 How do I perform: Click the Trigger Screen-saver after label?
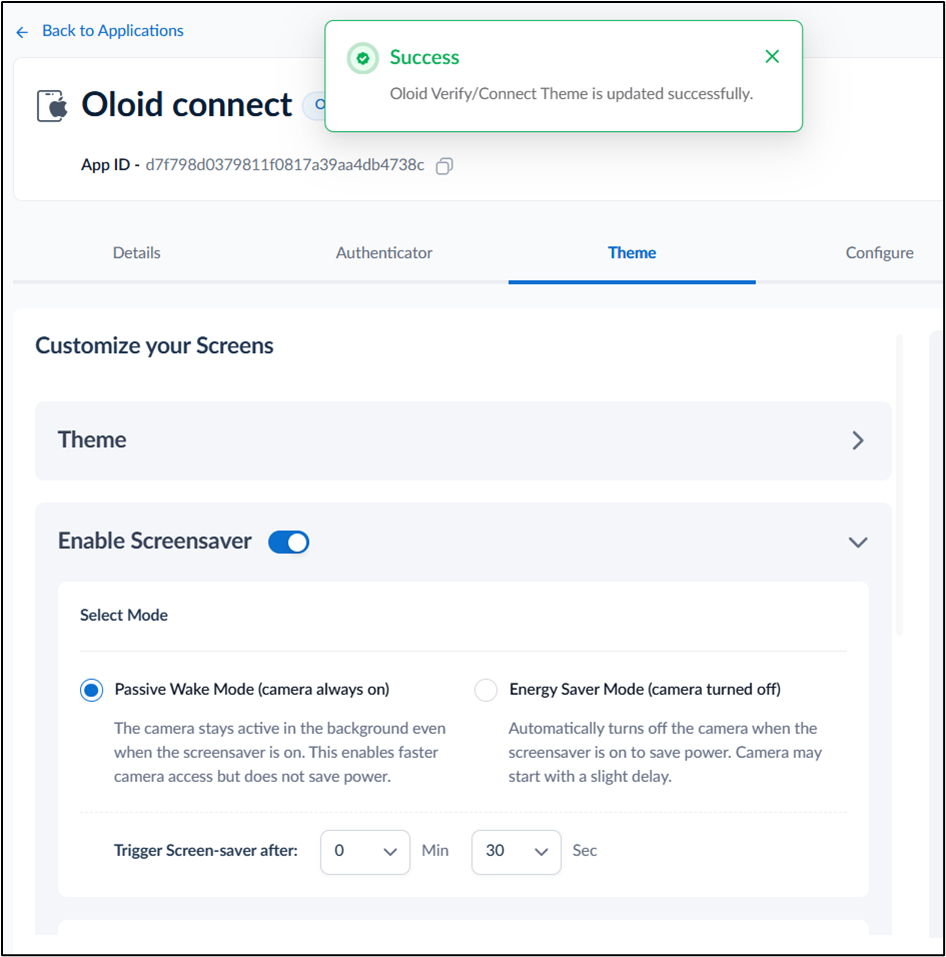[x=206, y=851]
